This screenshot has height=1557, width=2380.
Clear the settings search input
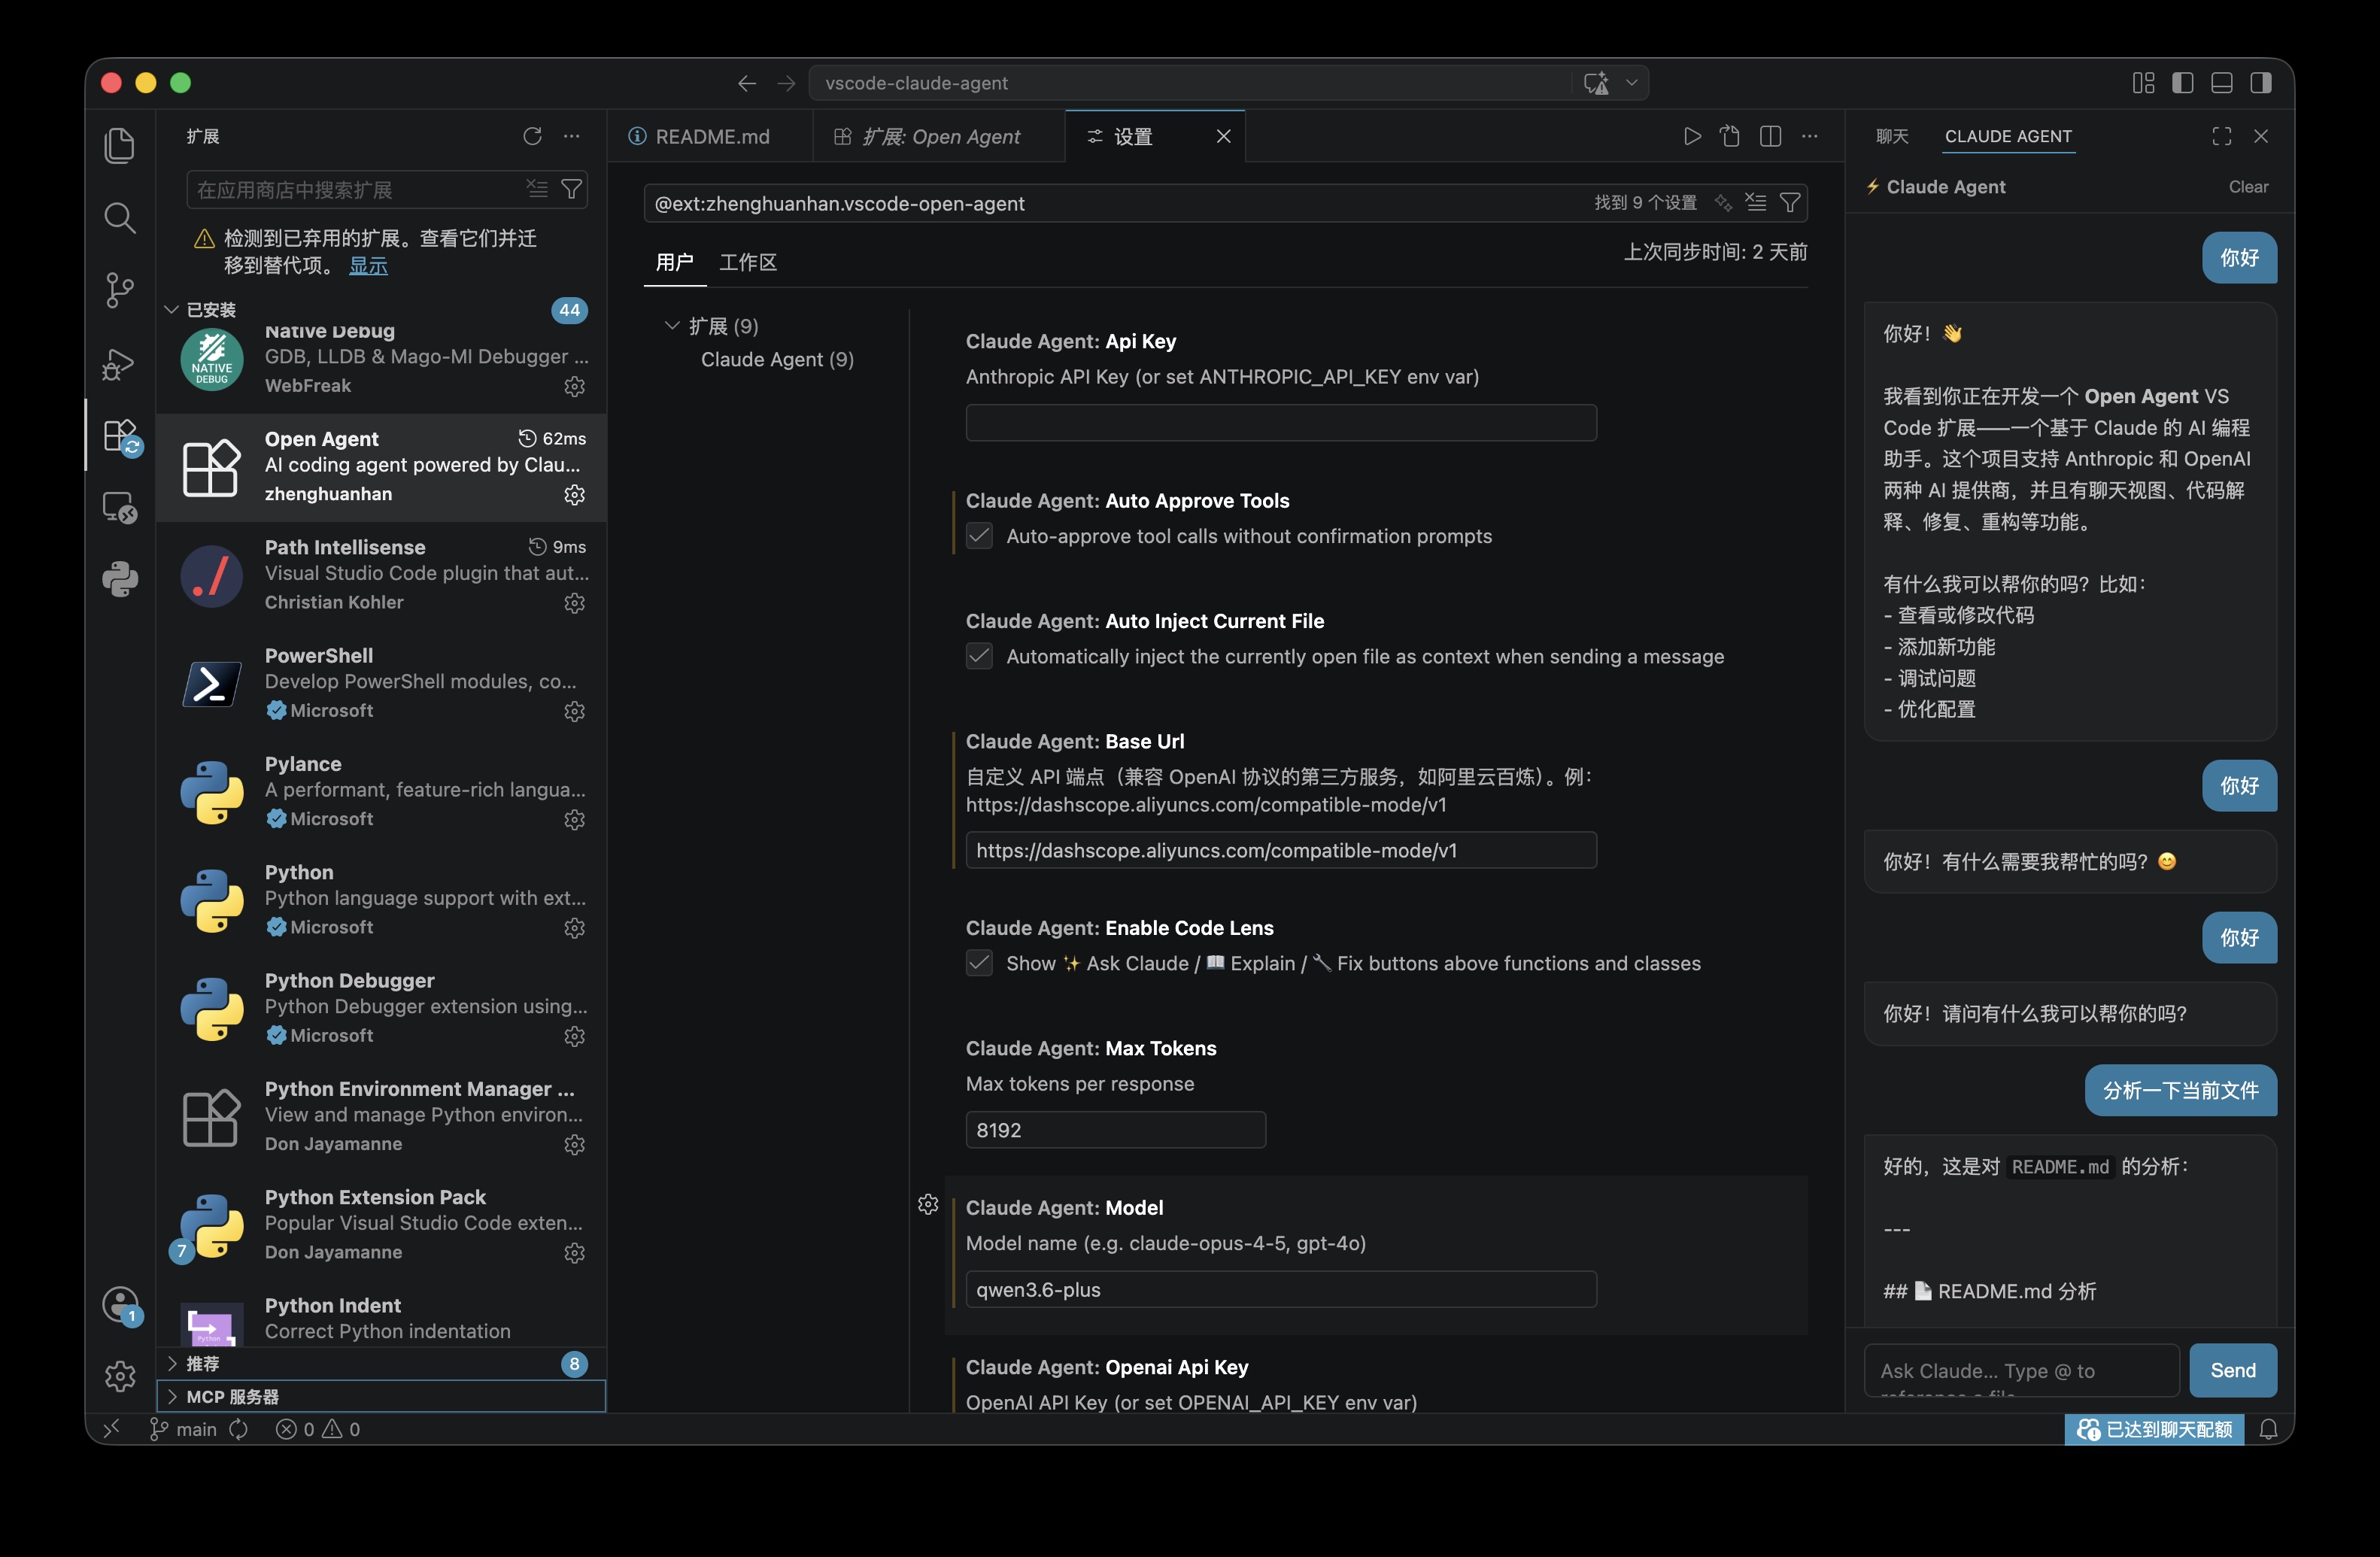click(1755, 203)
